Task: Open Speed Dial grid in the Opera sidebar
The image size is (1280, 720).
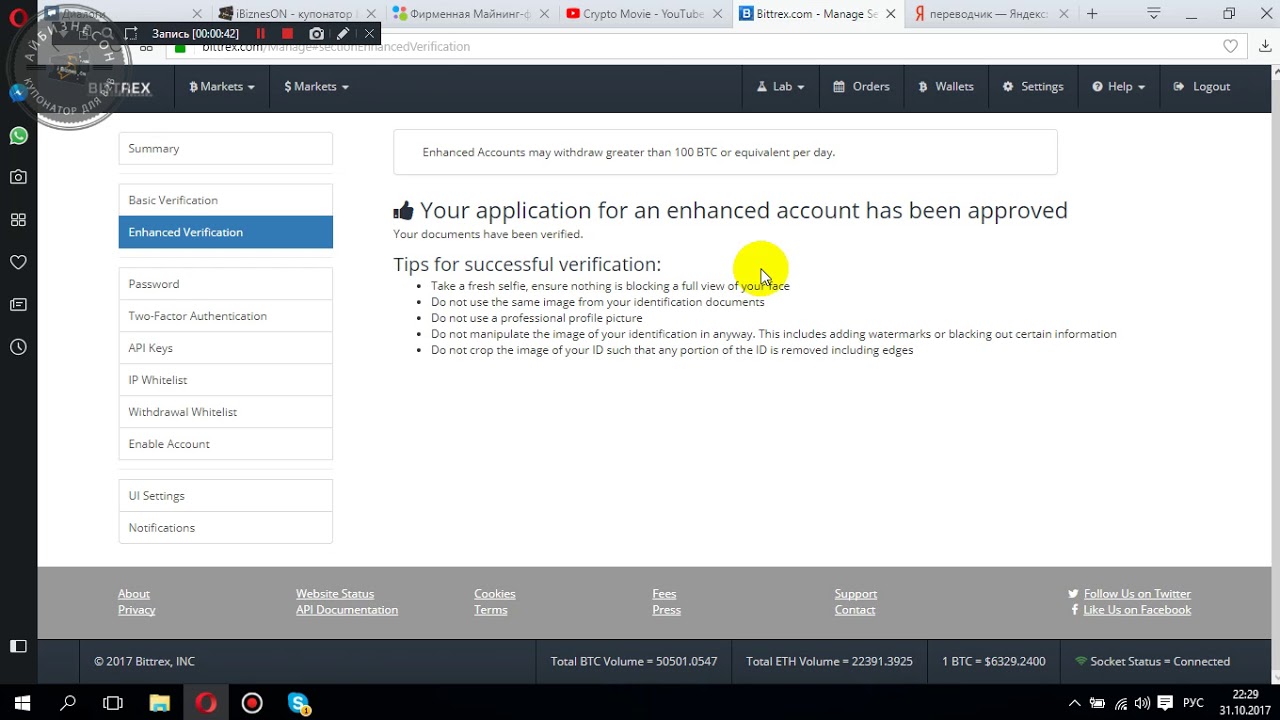Action: (18, 220)
